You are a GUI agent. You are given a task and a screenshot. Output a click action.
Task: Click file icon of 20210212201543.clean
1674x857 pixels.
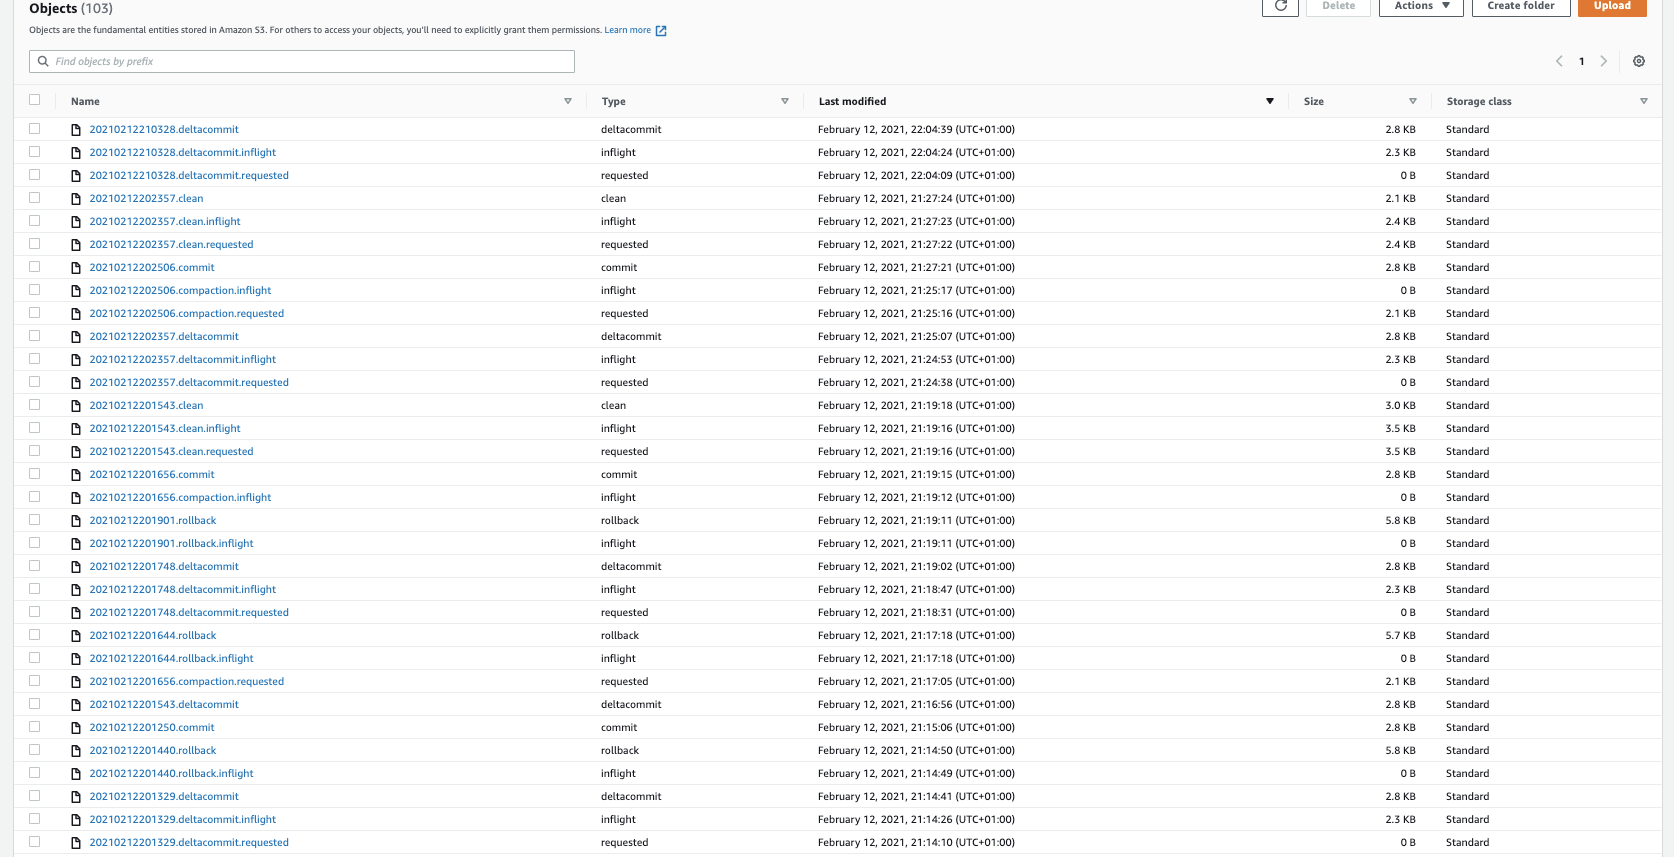tap(76, 406)
